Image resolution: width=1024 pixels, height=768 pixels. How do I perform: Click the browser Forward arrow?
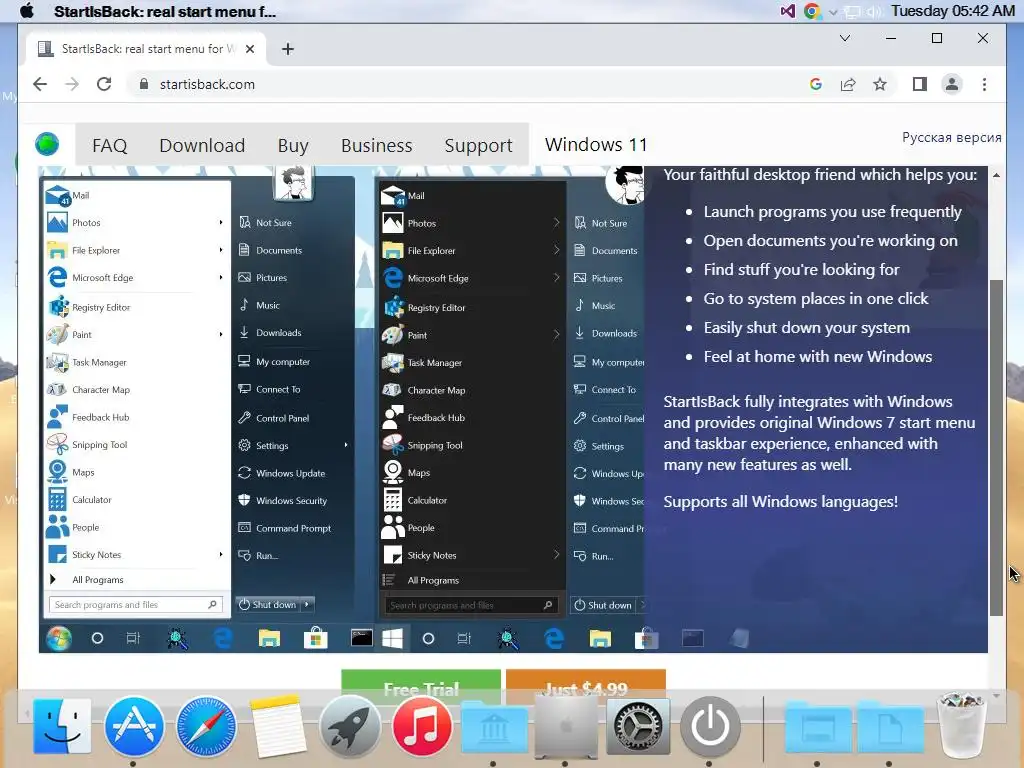(72, 84)
